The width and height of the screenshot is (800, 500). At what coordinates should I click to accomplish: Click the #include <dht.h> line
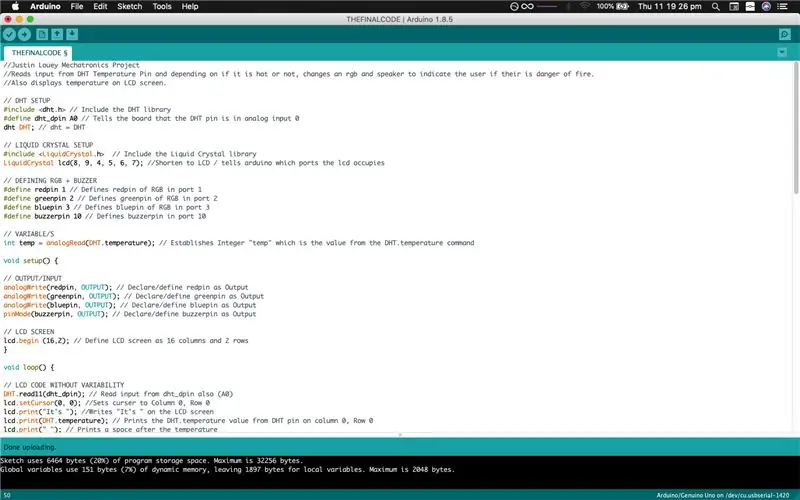[x=87, y=110]
